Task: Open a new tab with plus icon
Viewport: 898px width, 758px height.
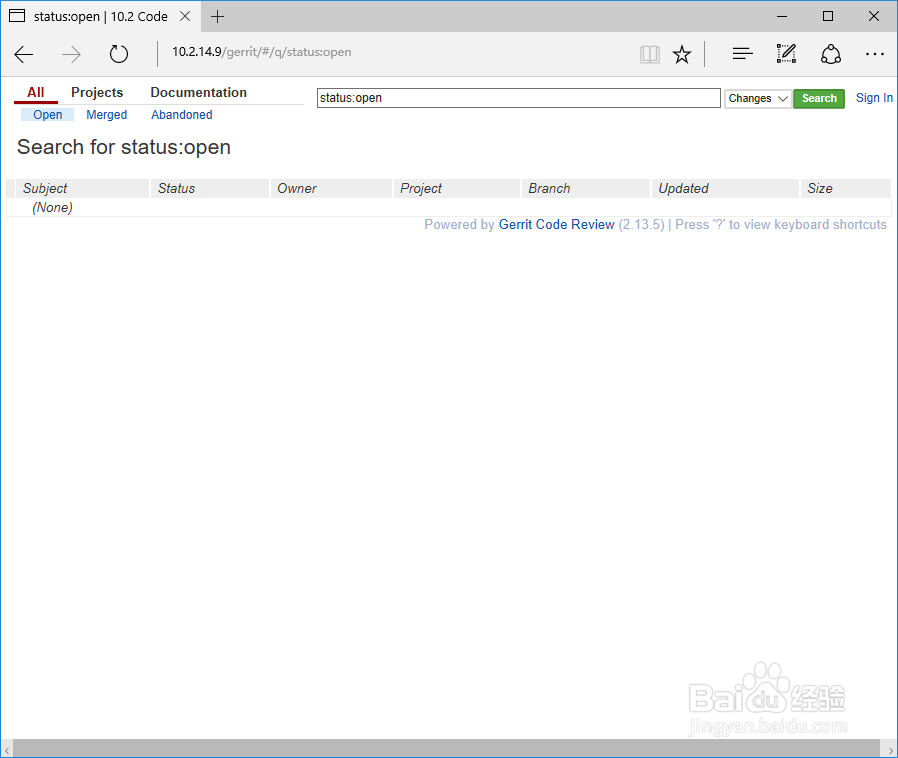Action: 217,17
